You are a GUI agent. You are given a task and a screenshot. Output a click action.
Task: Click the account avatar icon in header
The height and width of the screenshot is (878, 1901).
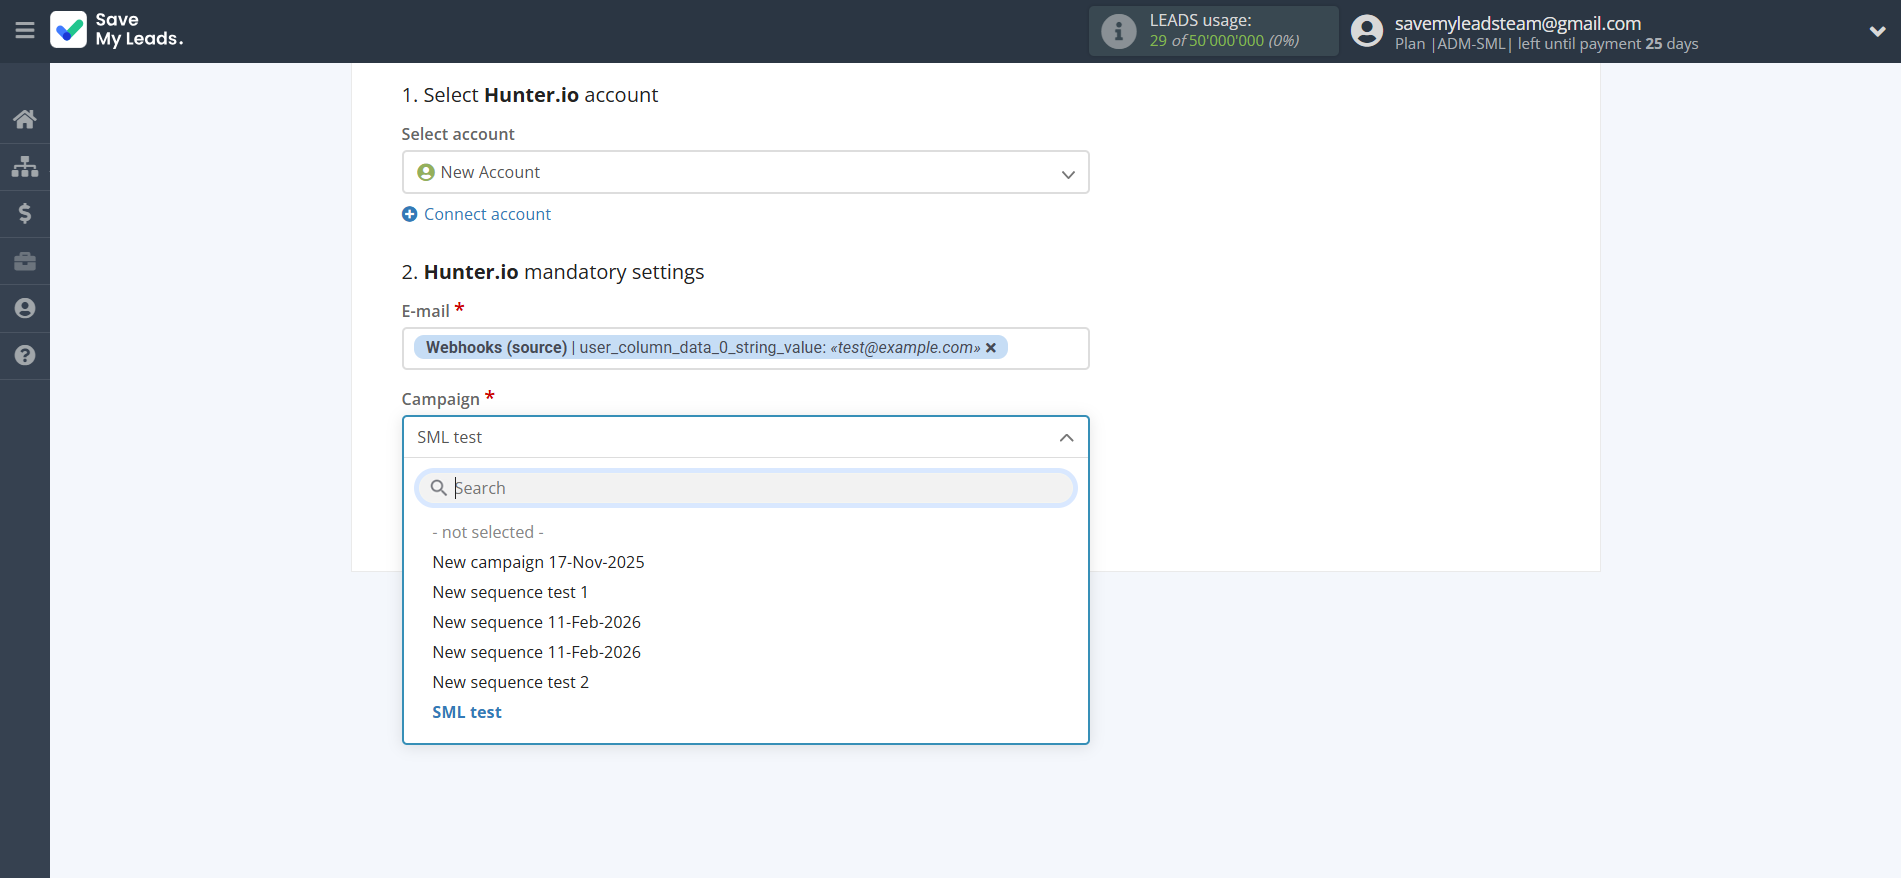coord(1367,31)
